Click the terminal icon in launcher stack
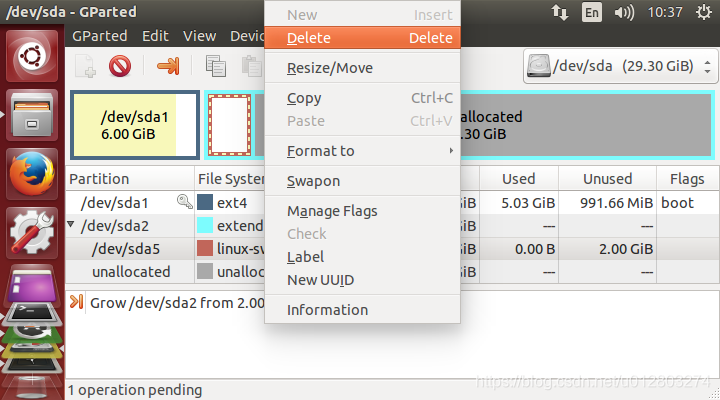 pos(32,313)
